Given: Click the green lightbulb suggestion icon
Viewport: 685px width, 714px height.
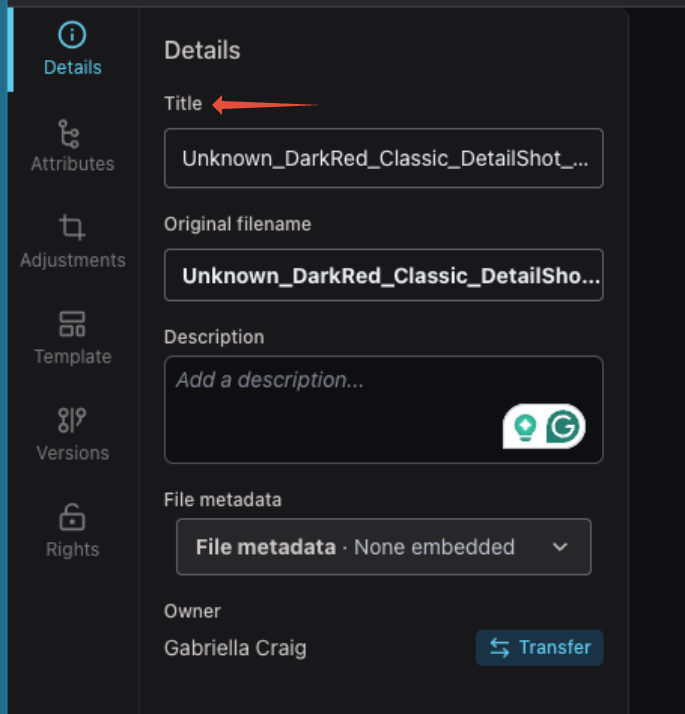Looking at the screenshot, I should point(525,427).
